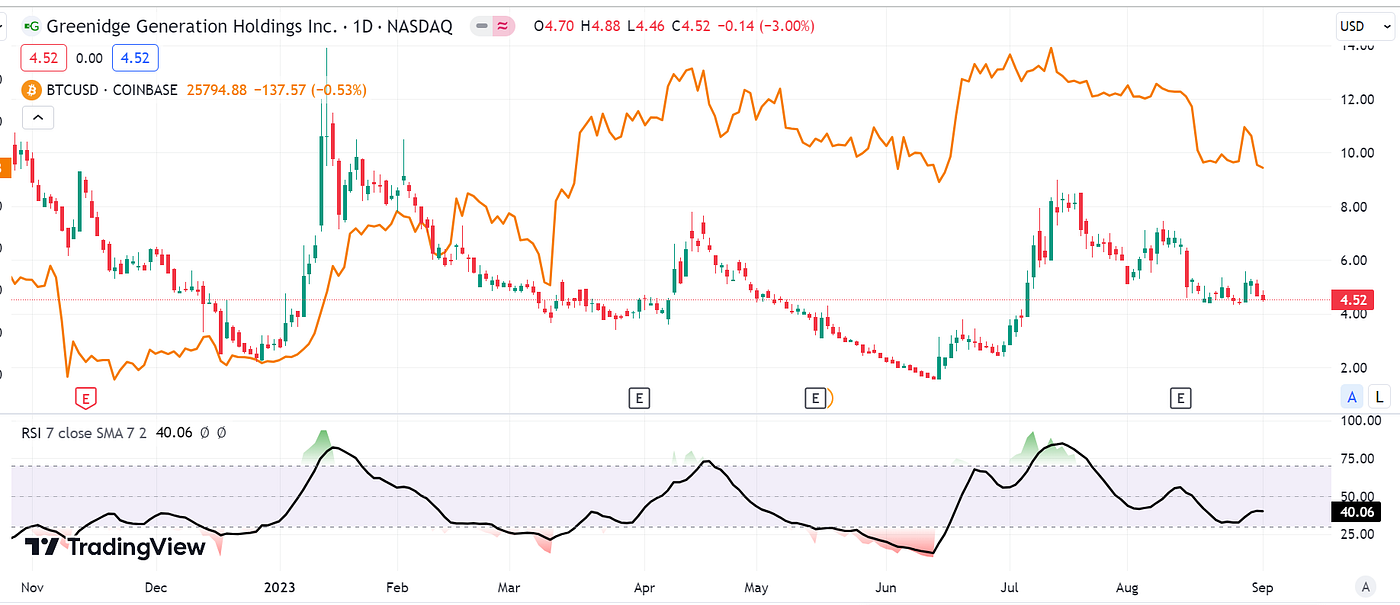Click the 75.00 RSI-scale label
Screen dimensions: 1400x605
tap(1359, 459)
